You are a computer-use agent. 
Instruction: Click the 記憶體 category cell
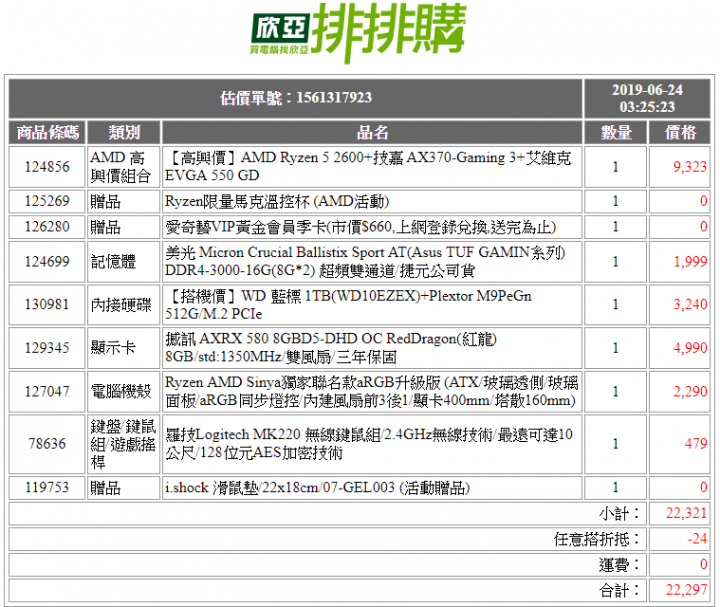pyautogui.click(x=124, y=262)
